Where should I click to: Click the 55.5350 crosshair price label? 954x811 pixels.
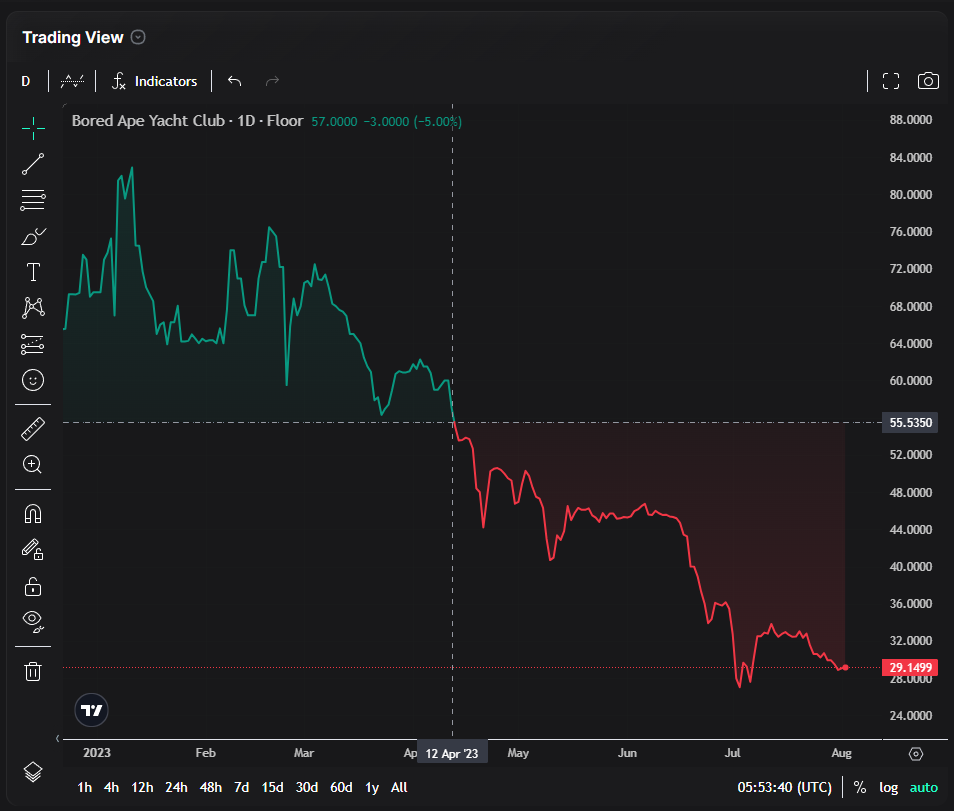coord(910,422)
